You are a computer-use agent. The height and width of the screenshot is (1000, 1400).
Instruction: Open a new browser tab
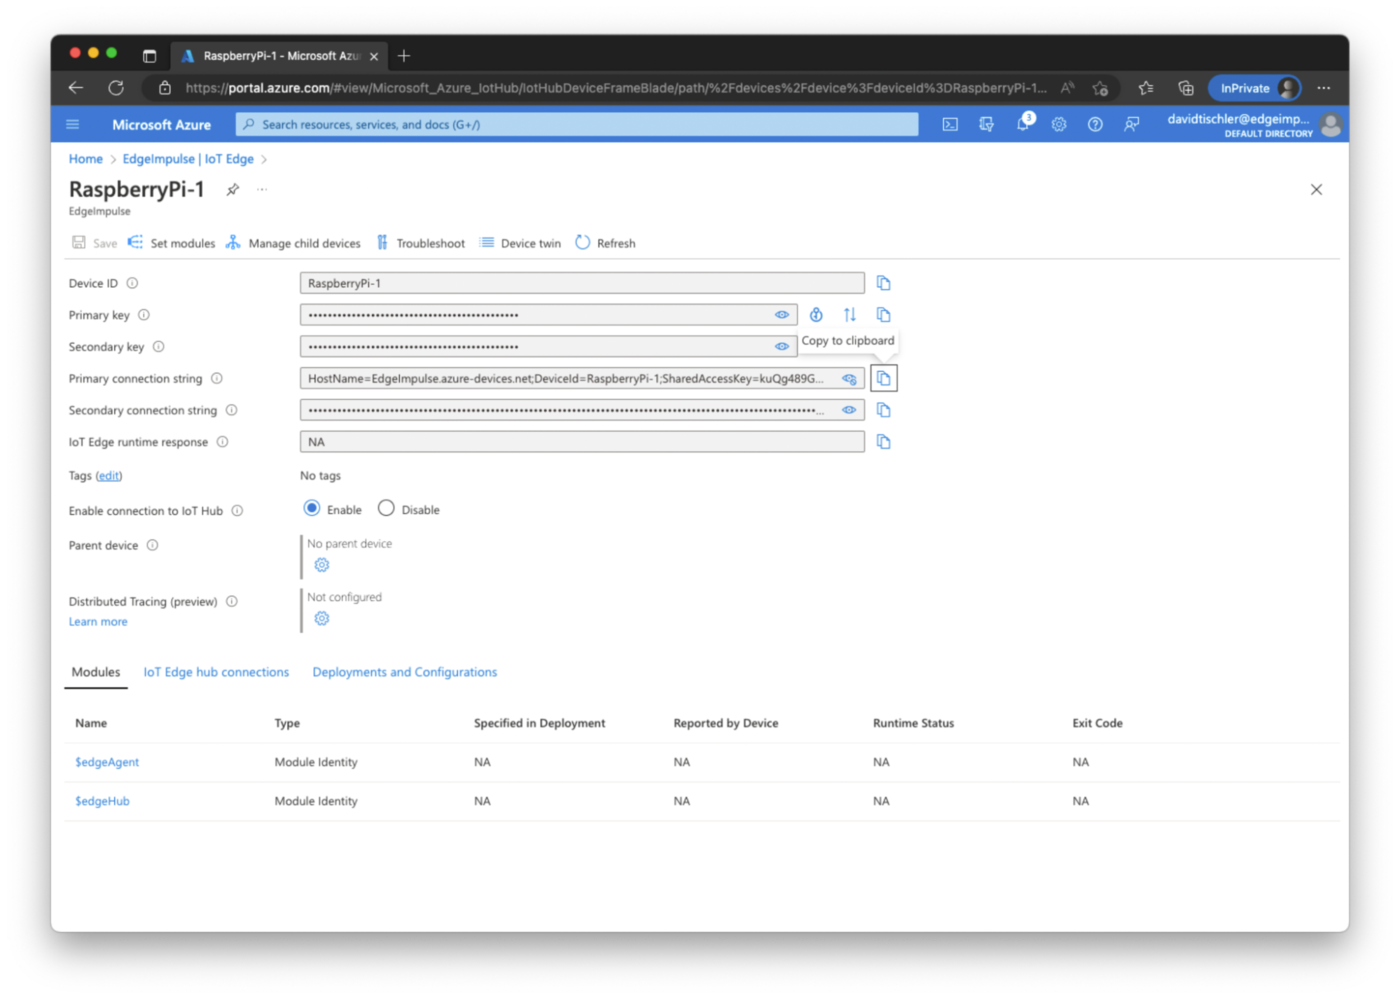click(404, 56)
